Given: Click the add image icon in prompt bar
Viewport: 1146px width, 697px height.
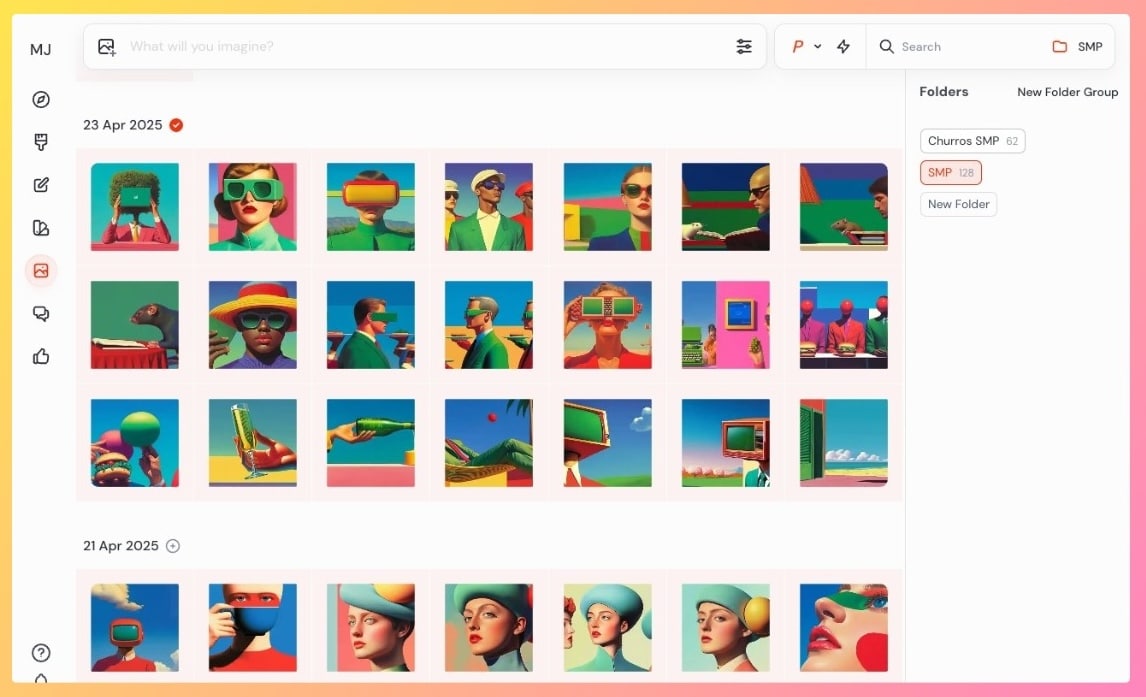Looking at the screenshot, I should tap(107, 47).
